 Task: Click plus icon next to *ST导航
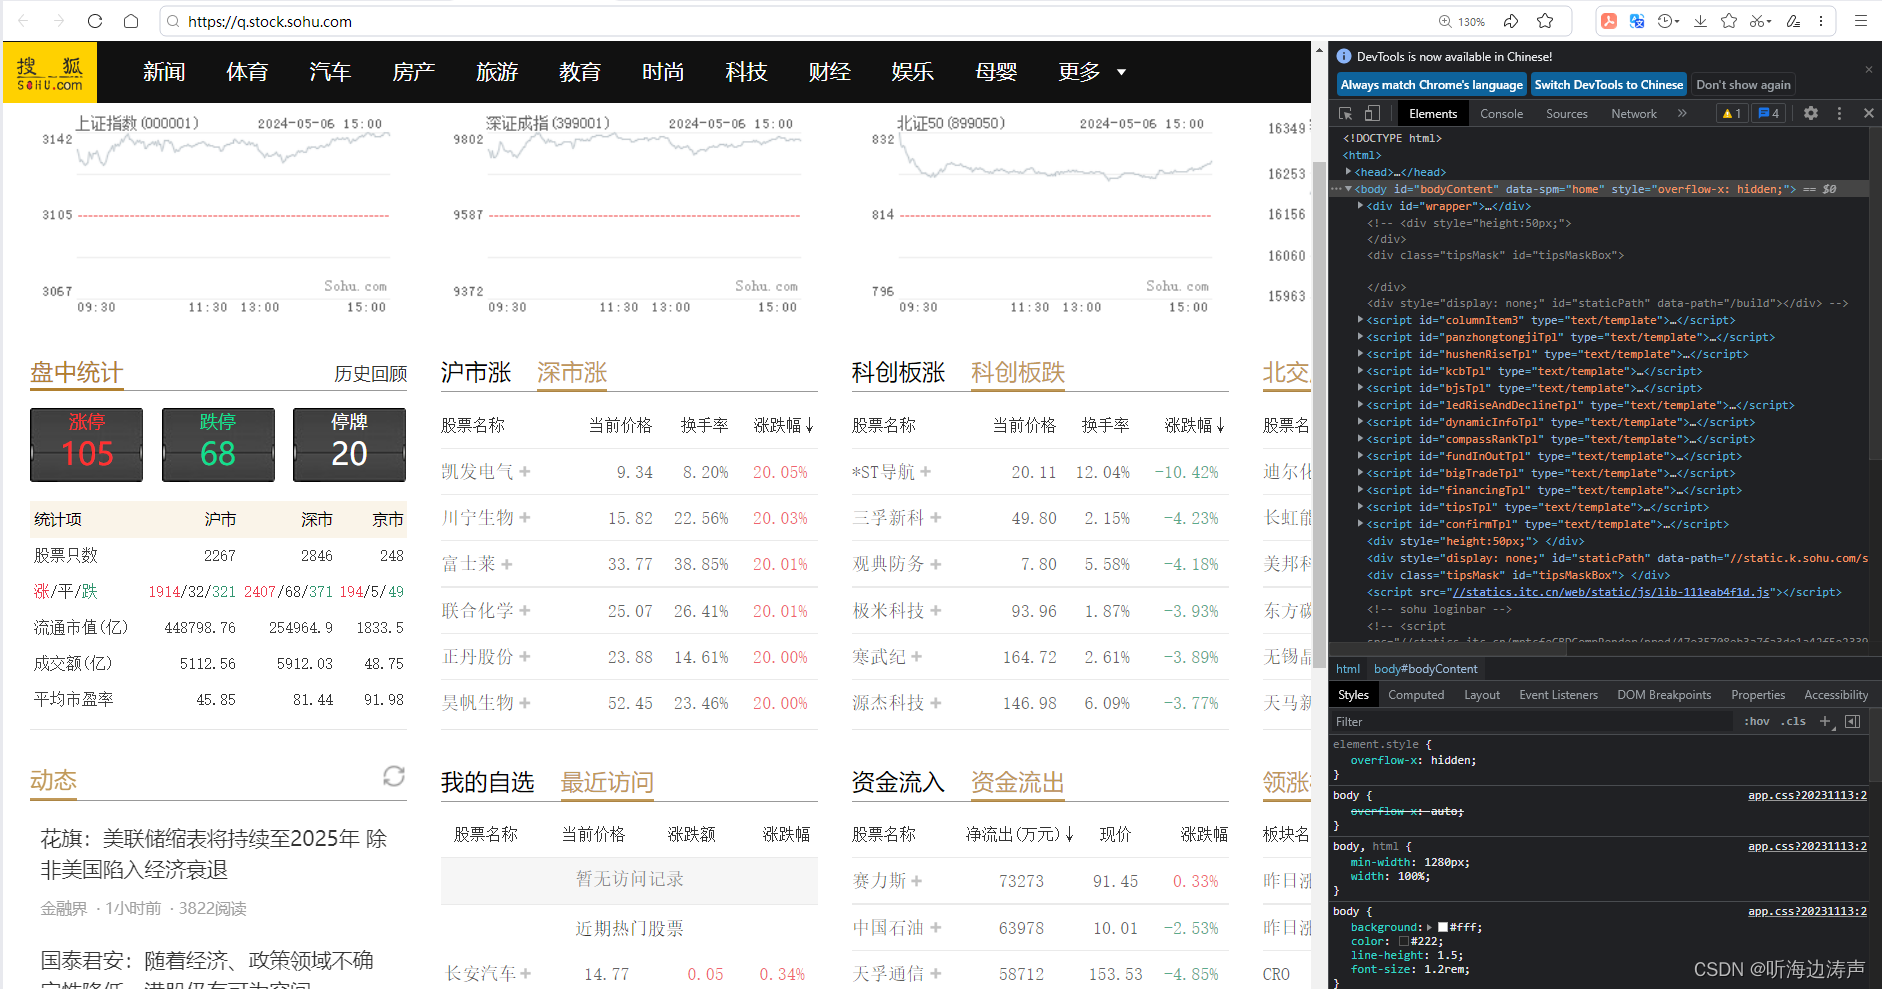pos(926,472)
